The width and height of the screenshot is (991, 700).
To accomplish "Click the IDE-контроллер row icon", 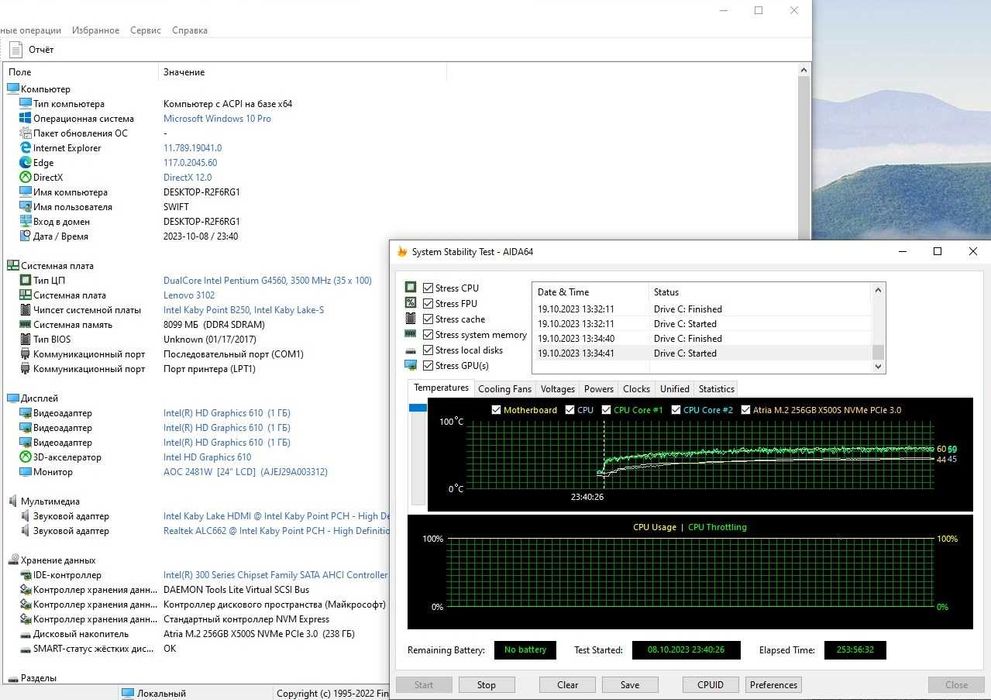I will (x=25, y=575).
